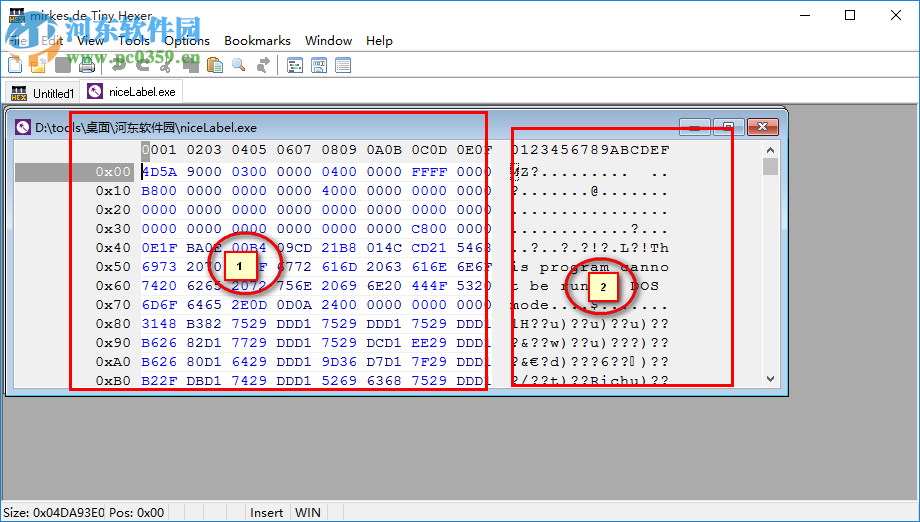
Task: Restore the niceLabel.exe child window
Action: pos(728,127)
